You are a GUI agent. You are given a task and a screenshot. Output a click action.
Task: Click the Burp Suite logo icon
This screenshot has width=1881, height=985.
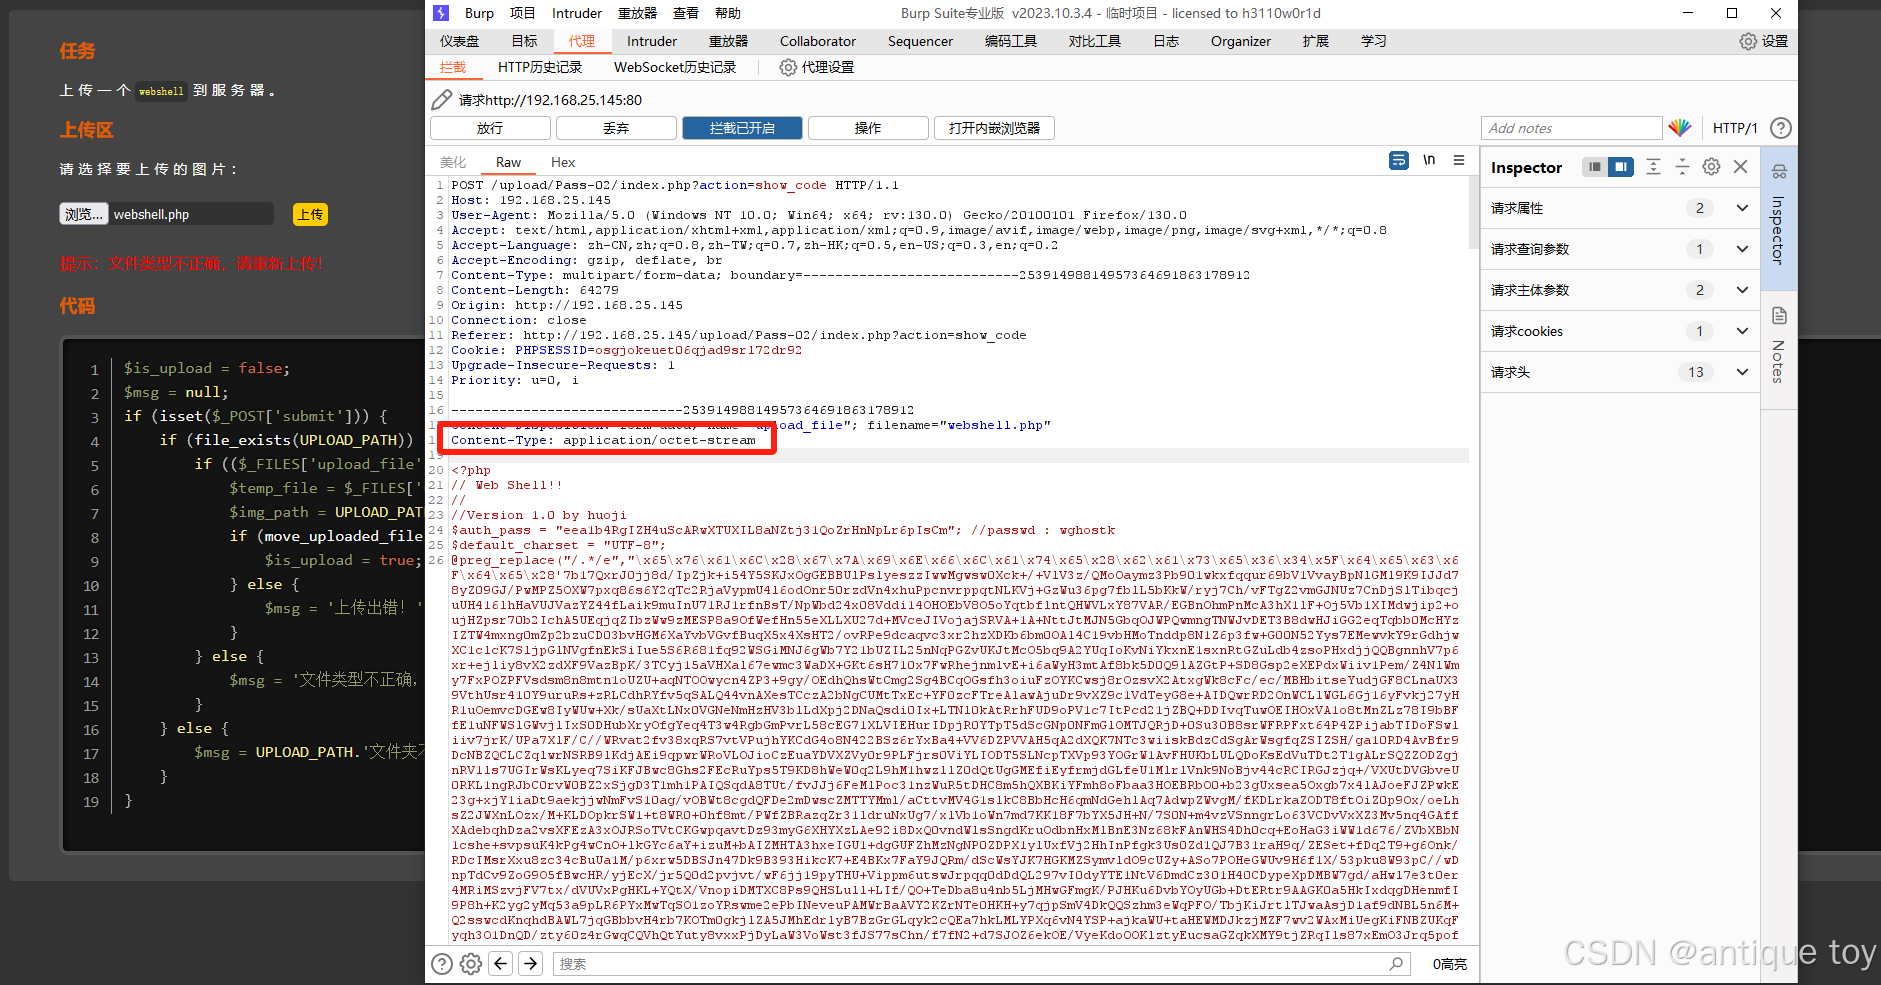pos(441,13)
